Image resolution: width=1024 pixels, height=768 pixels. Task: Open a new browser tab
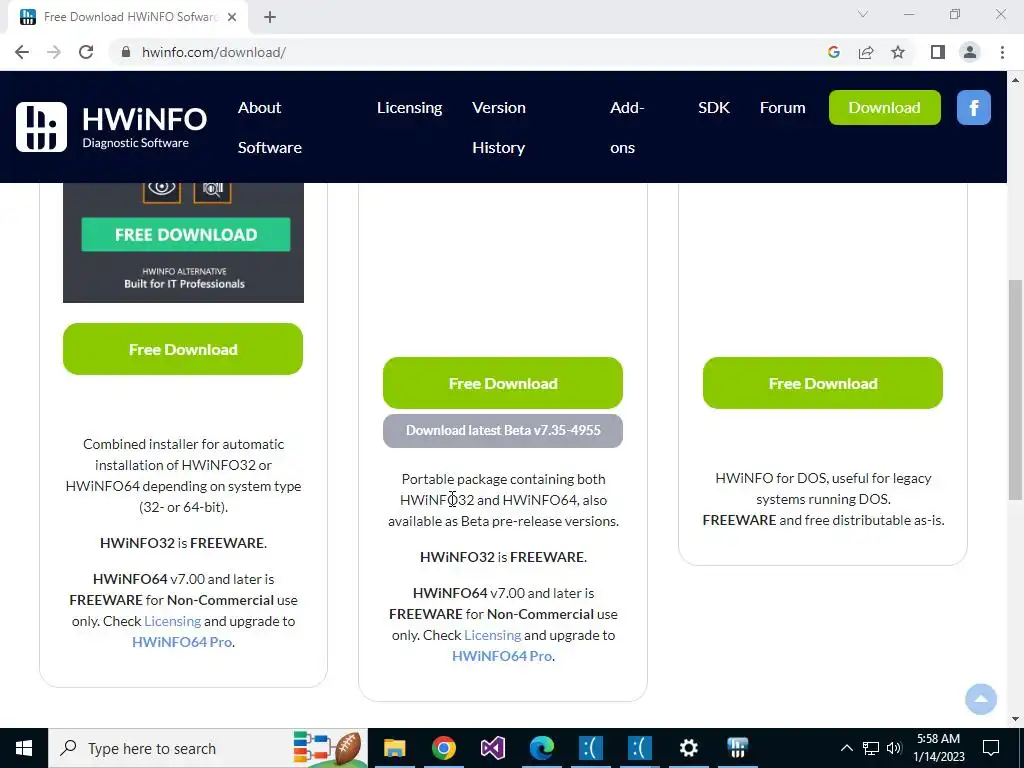pyautogui.click(x=270, y=17)
